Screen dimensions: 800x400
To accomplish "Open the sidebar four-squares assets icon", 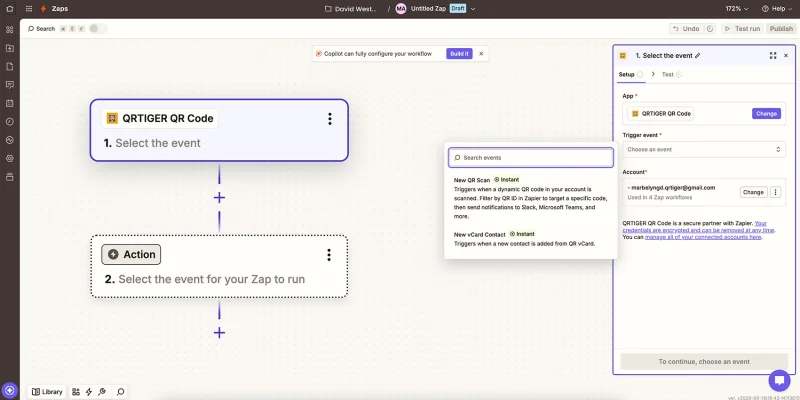I will click(10, 30).
